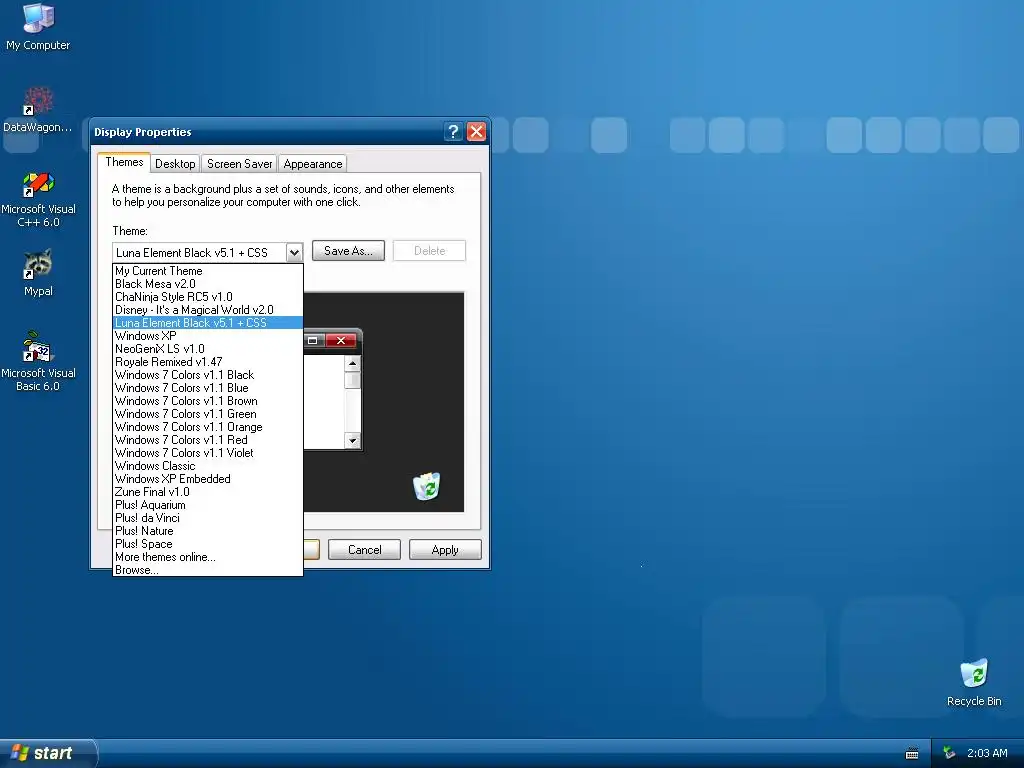Image resolution: width=1024 pixels, height=768 pixels.
Task: Switch to the Screen Saver tab
Action: (x=239, y=164)
